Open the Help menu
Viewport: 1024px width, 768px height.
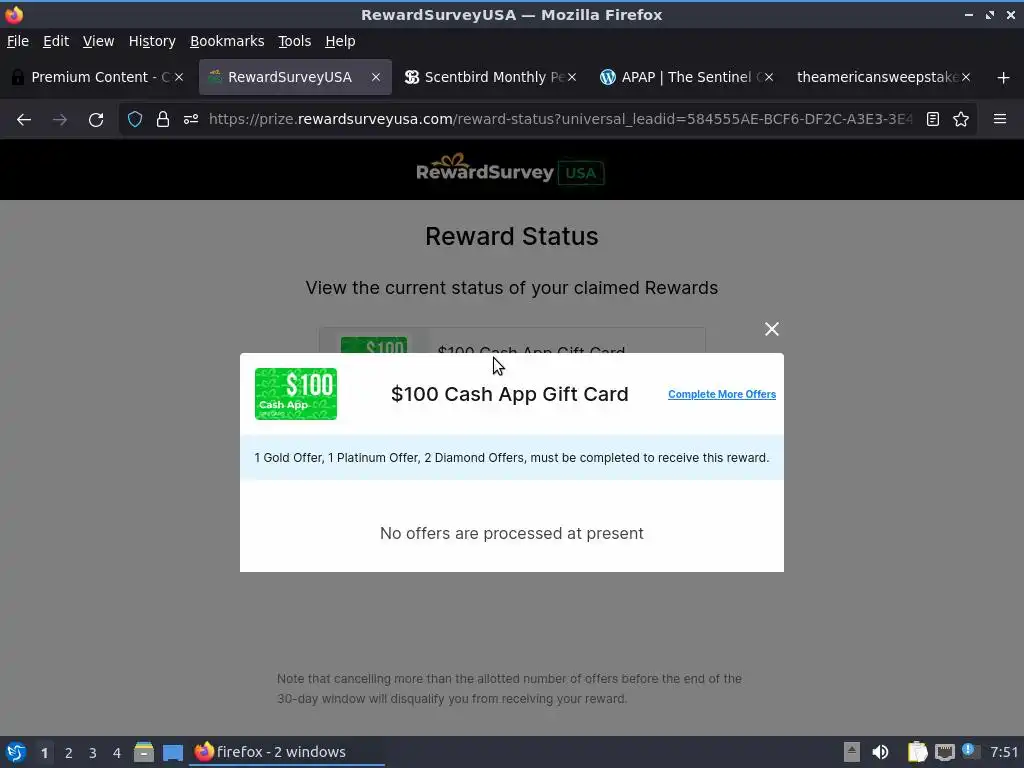coord(340,41)
